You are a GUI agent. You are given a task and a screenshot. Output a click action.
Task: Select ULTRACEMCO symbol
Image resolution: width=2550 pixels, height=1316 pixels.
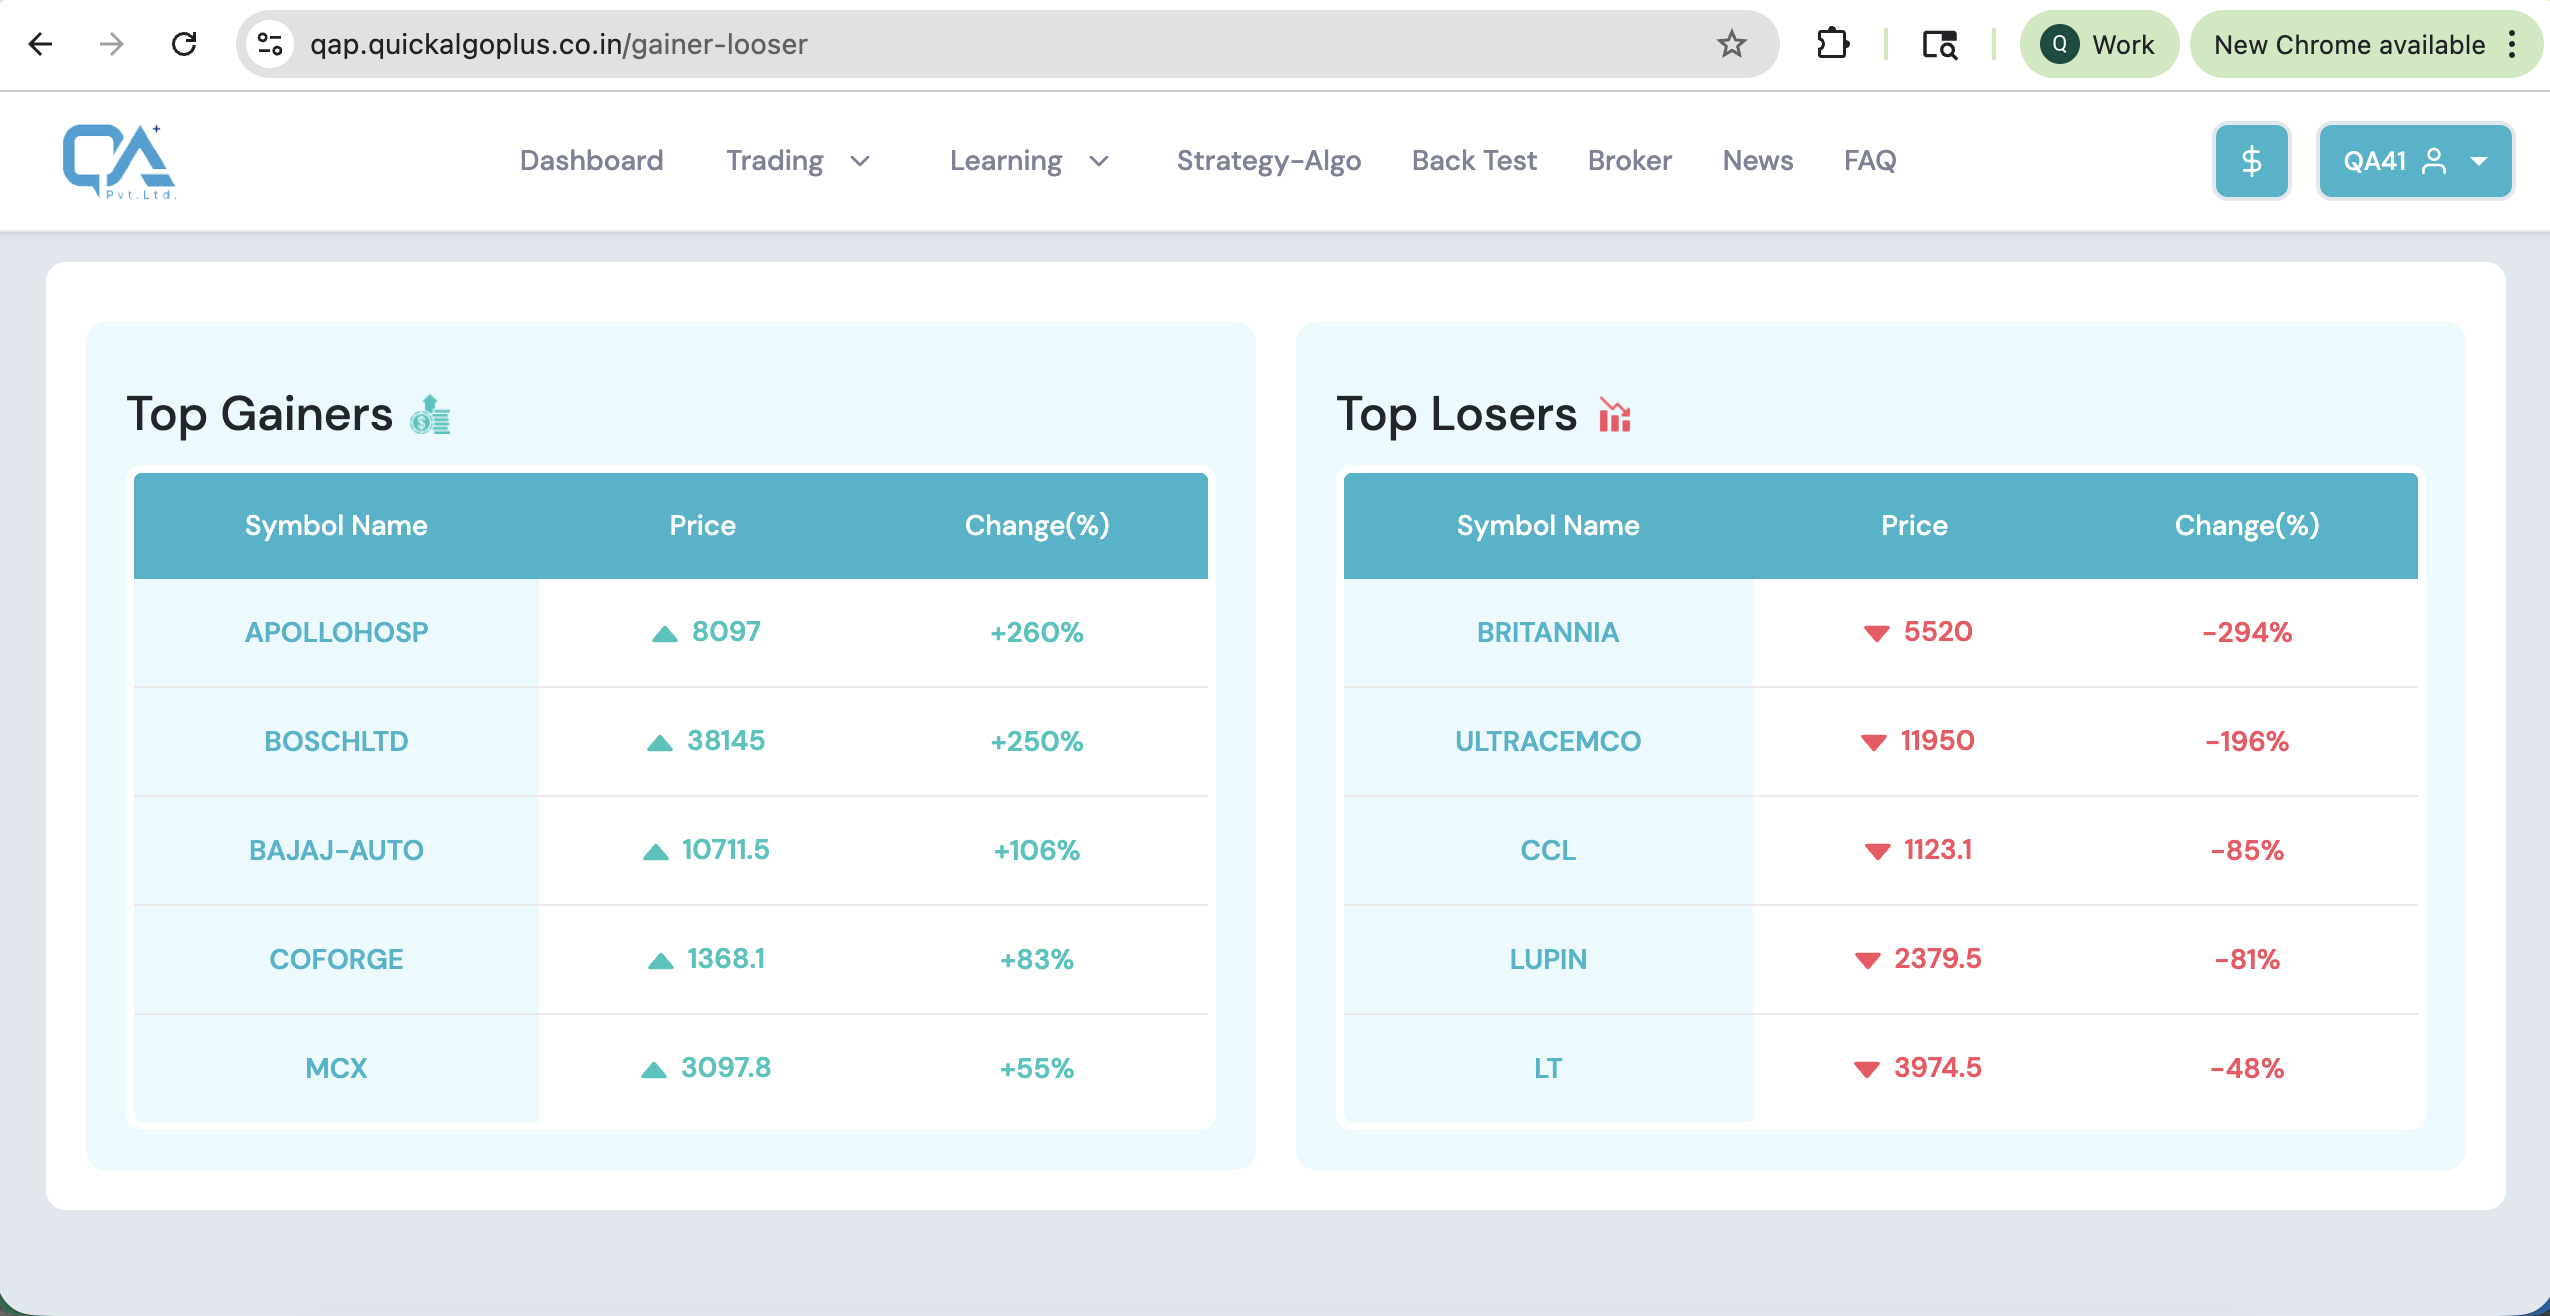pyautogui.click(x=1548, y=741)
